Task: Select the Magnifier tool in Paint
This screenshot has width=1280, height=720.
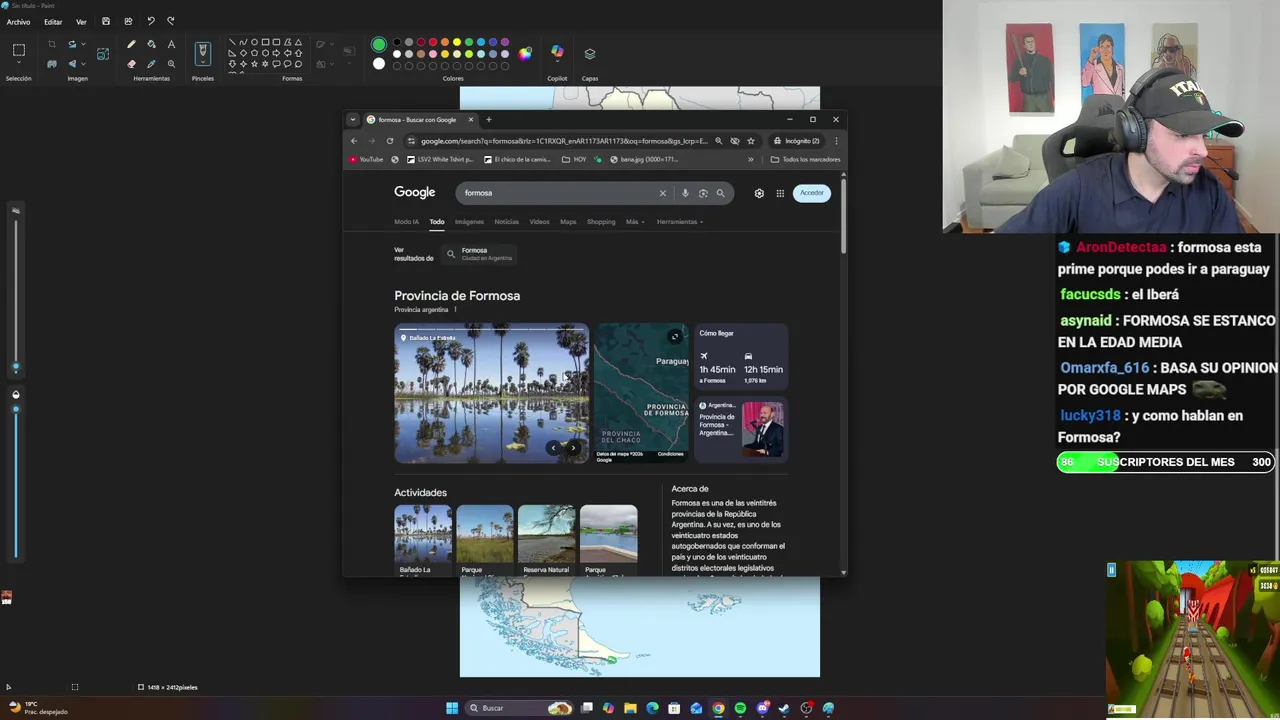Action: point(171,64)
